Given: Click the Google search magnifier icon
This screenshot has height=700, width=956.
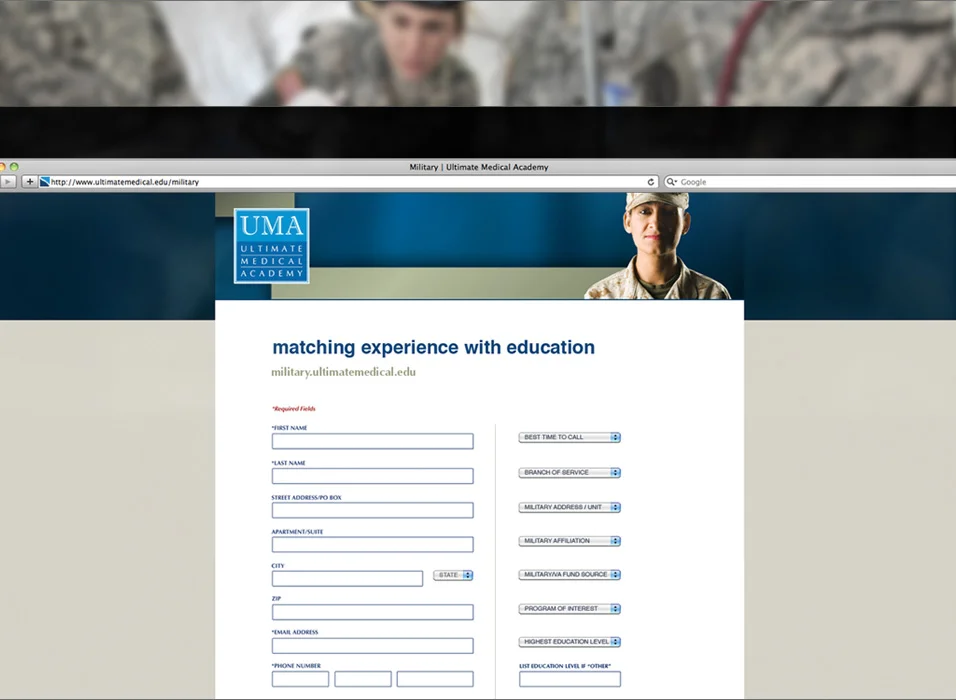Looking at the screenshot, I should [671, 182].
